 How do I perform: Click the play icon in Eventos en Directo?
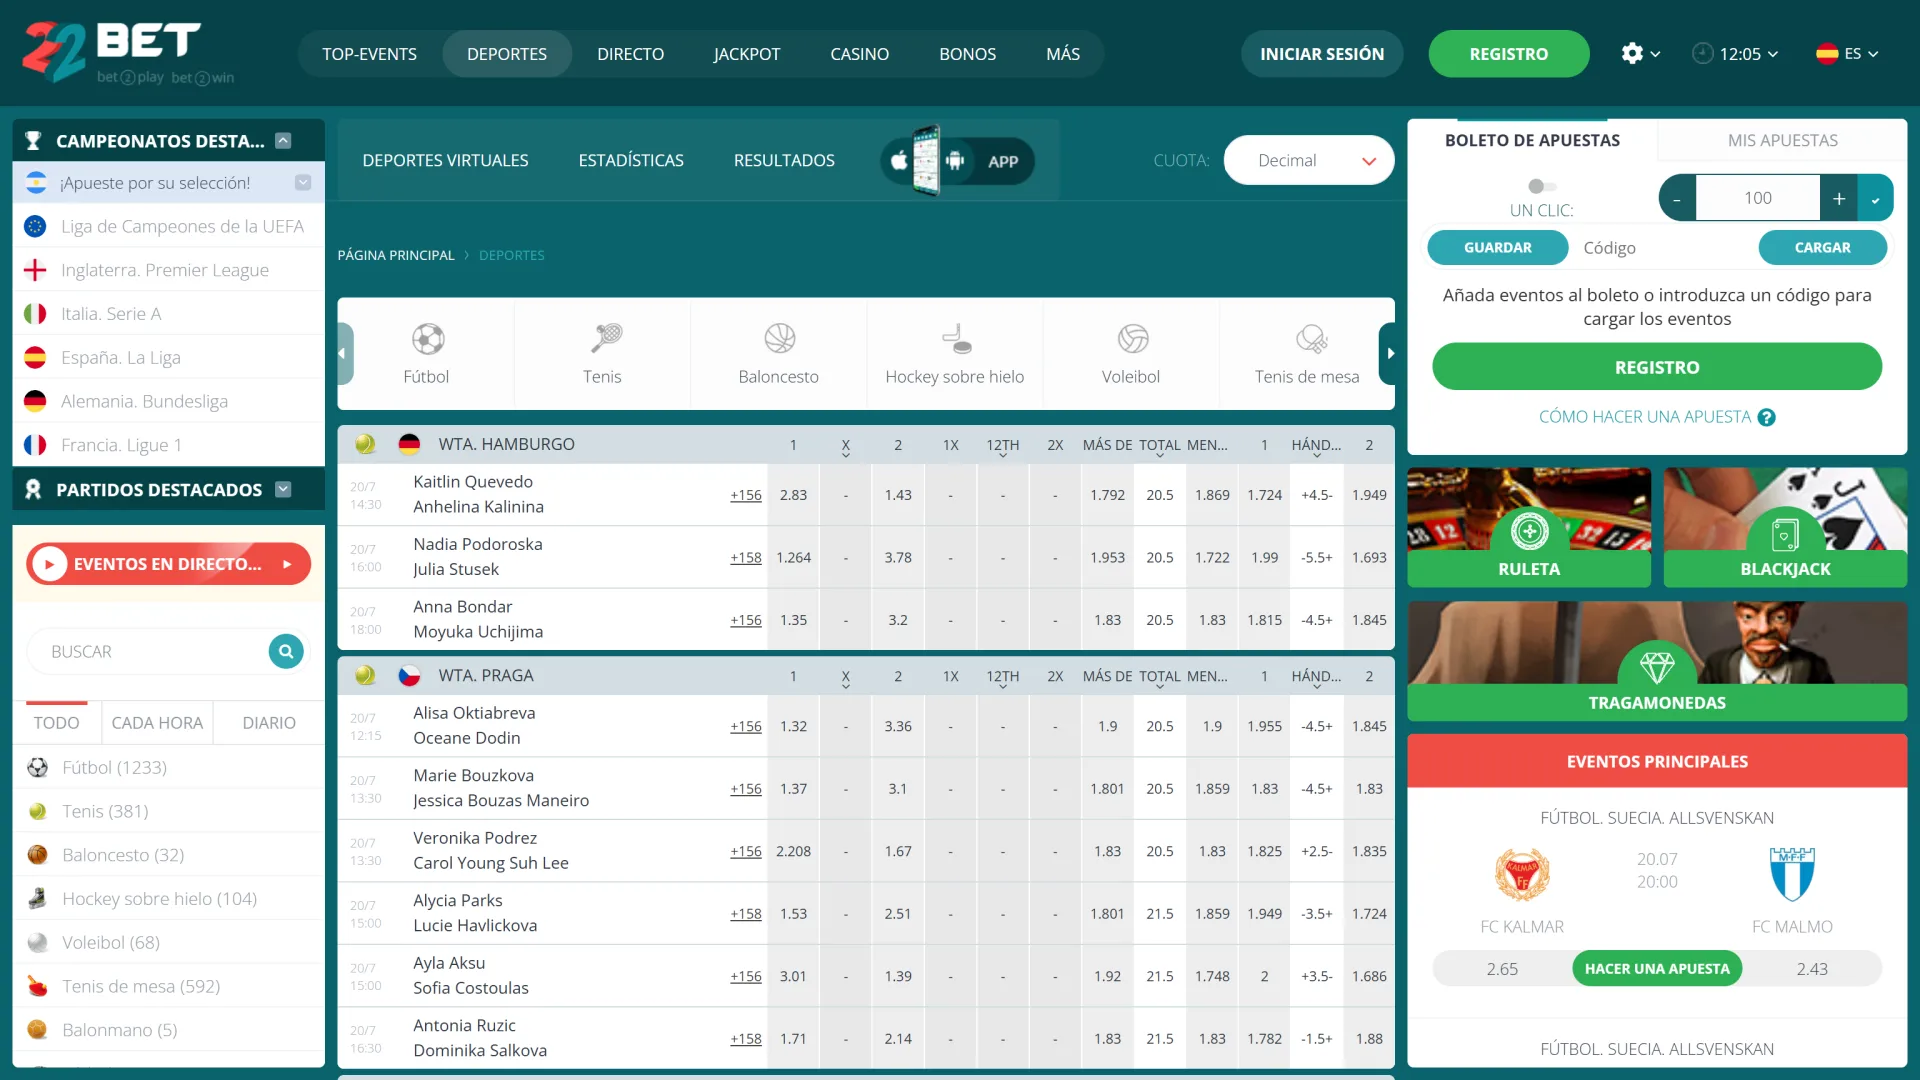(x=49, y=564)
